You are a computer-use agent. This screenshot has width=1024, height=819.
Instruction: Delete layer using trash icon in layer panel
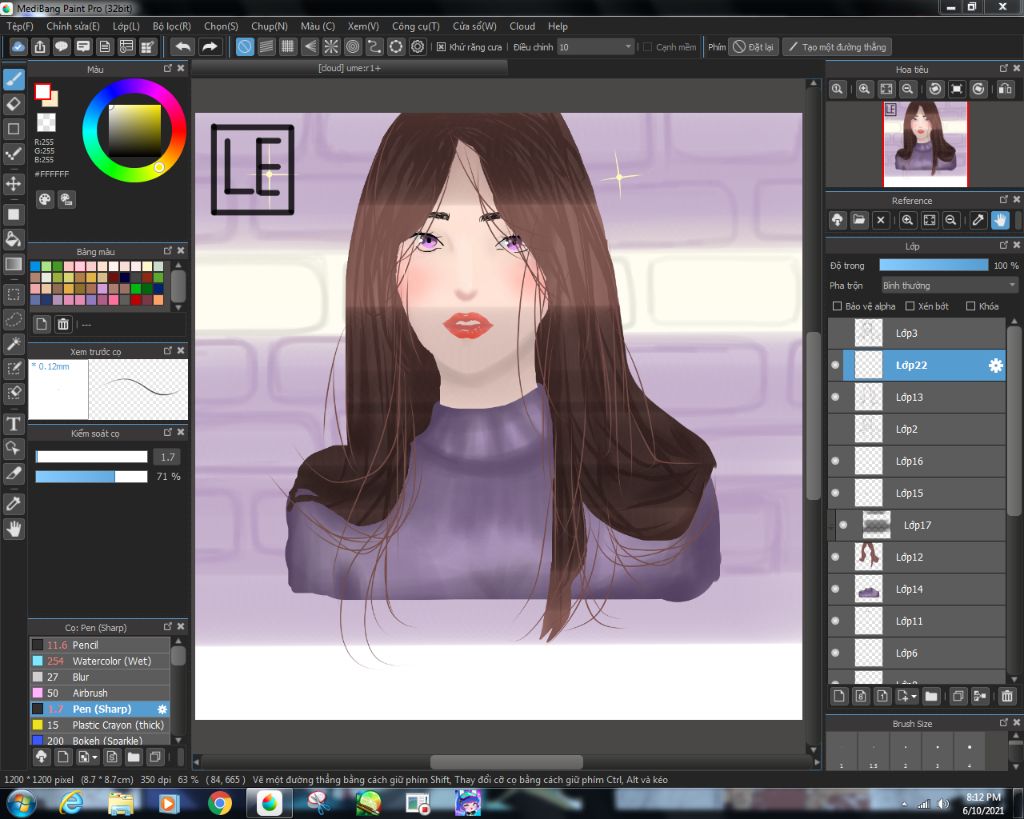click(1007, 696)
